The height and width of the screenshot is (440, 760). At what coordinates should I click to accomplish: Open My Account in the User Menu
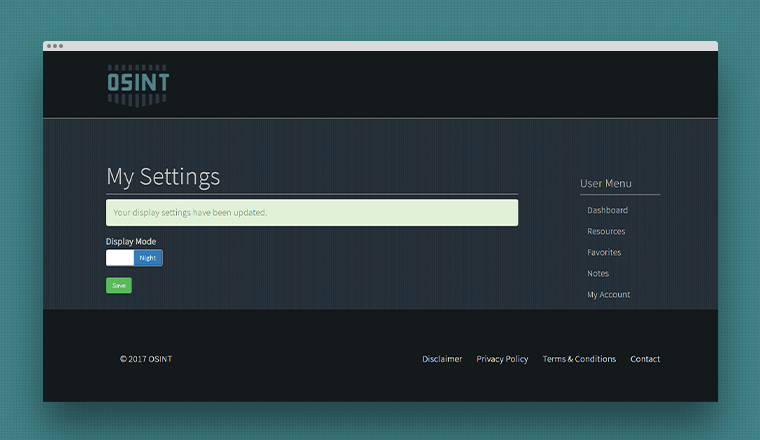(608, 295)
